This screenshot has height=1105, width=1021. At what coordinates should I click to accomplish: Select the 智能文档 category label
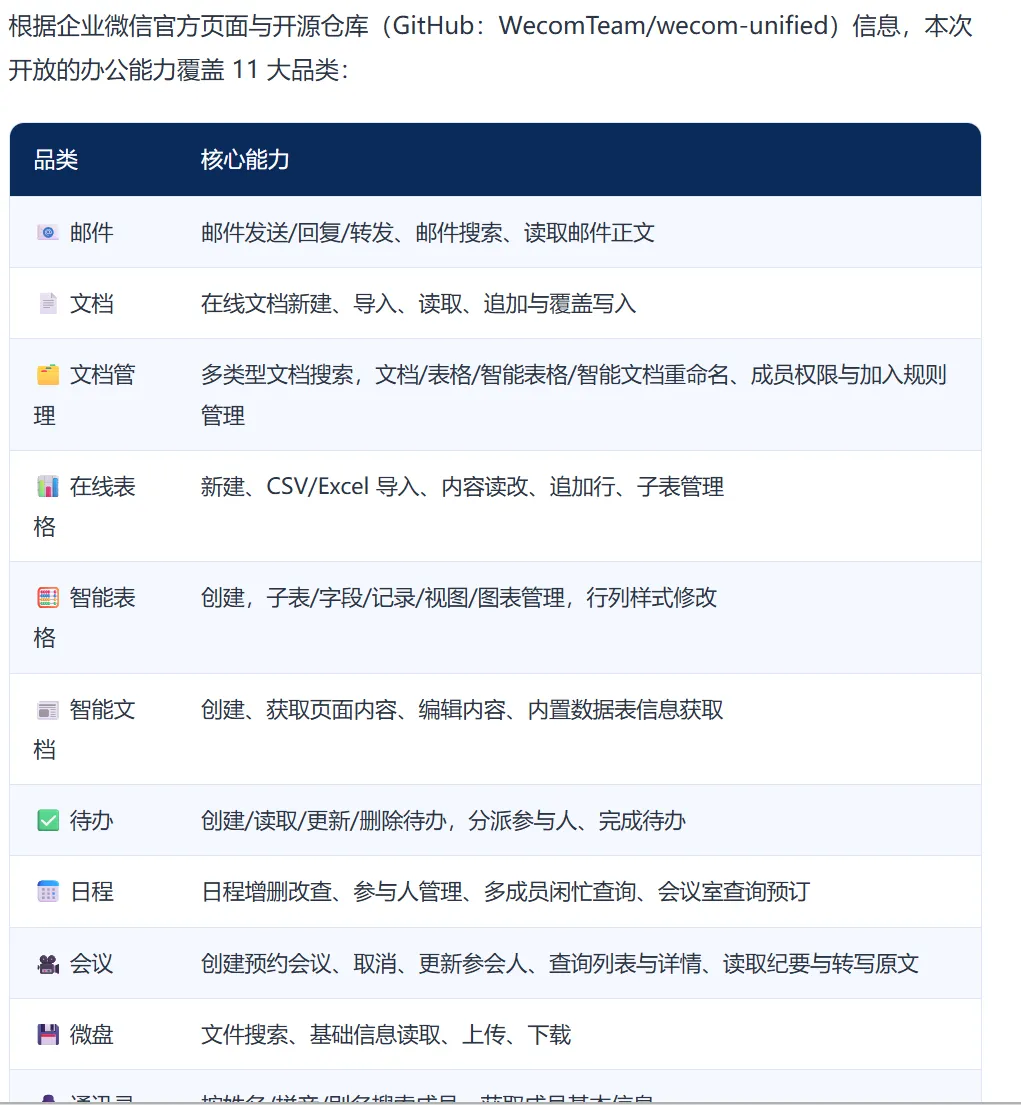[85, 729]
